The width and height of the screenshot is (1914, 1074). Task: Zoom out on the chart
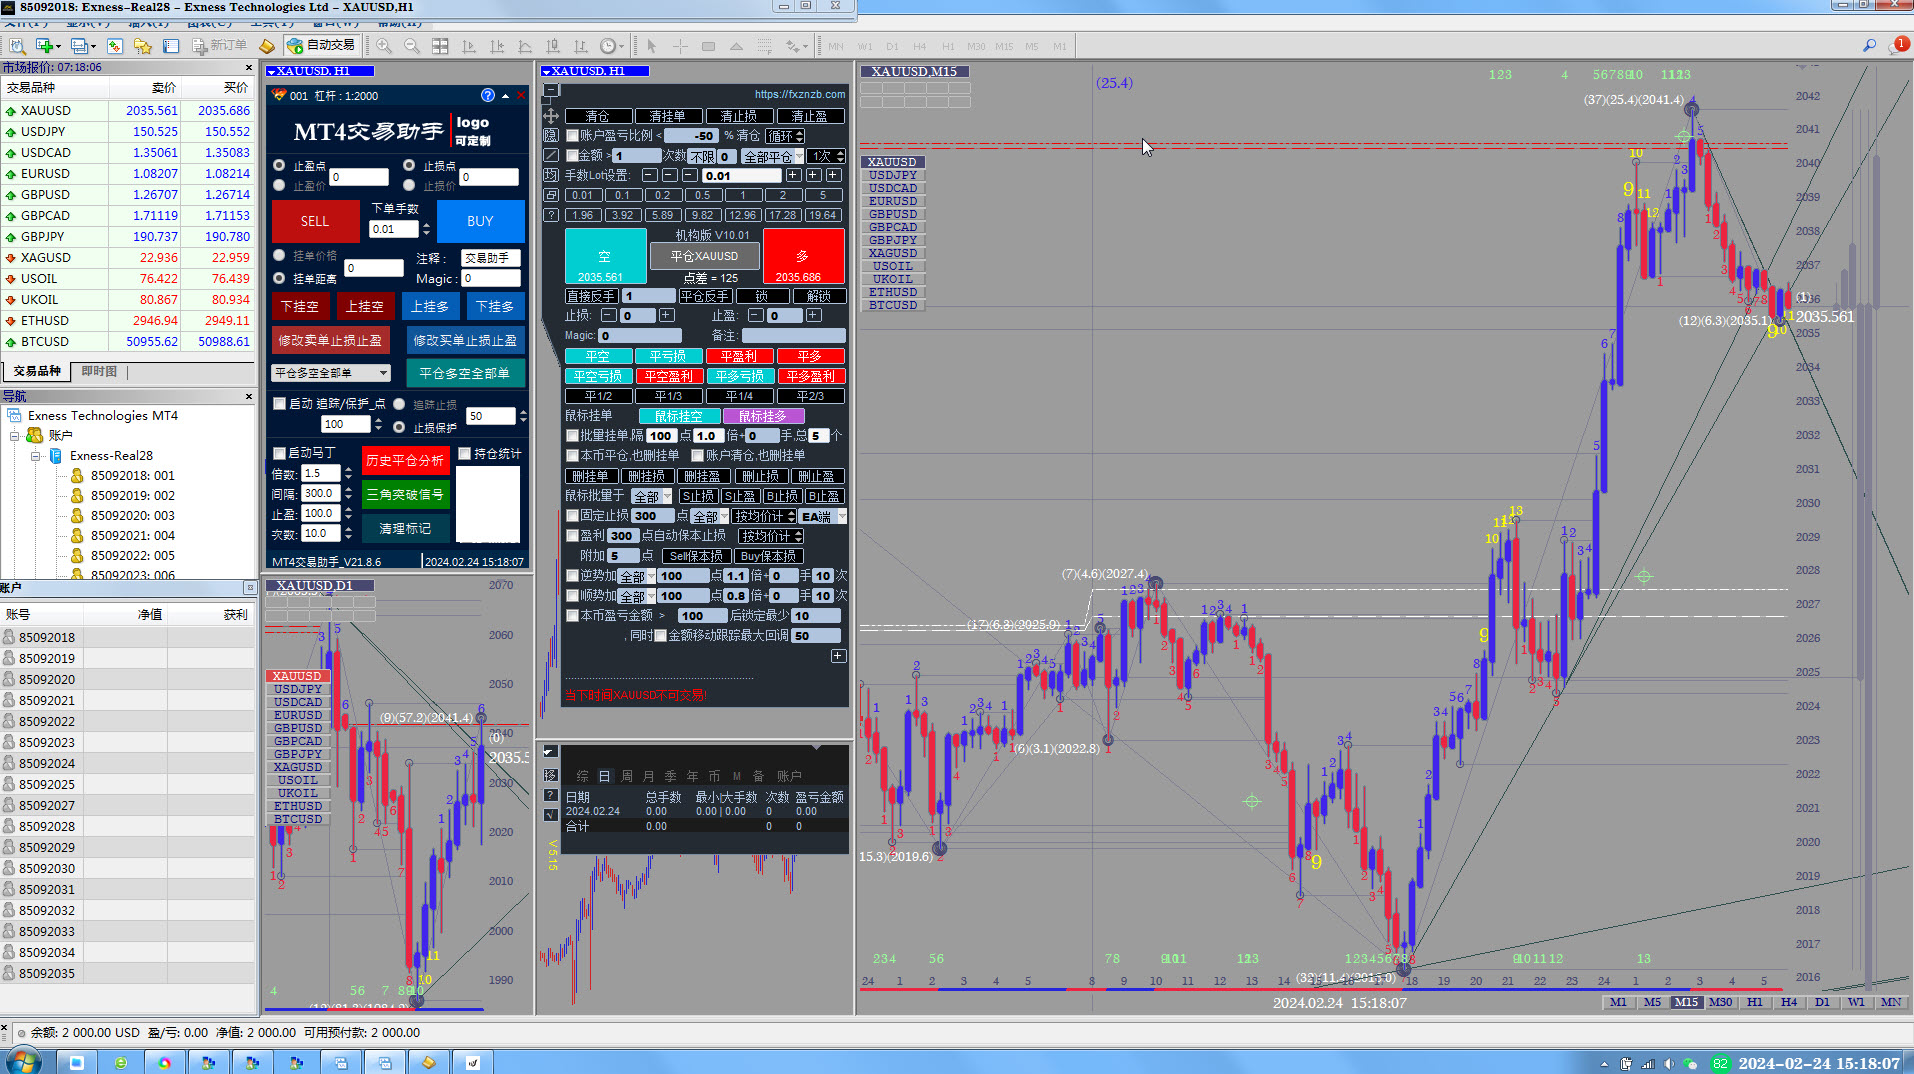[x=412, y=46]
